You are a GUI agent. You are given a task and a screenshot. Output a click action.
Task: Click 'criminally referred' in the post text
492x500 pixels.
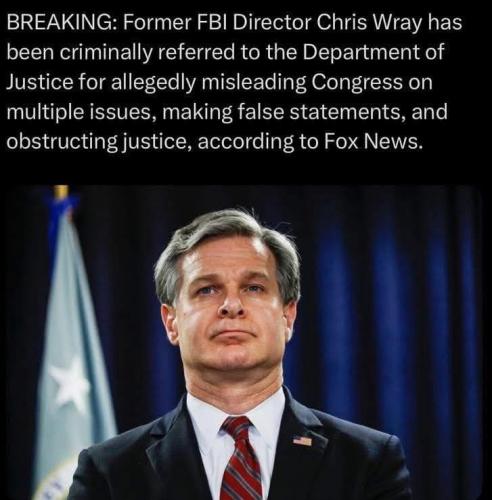[x=148, y=53]
